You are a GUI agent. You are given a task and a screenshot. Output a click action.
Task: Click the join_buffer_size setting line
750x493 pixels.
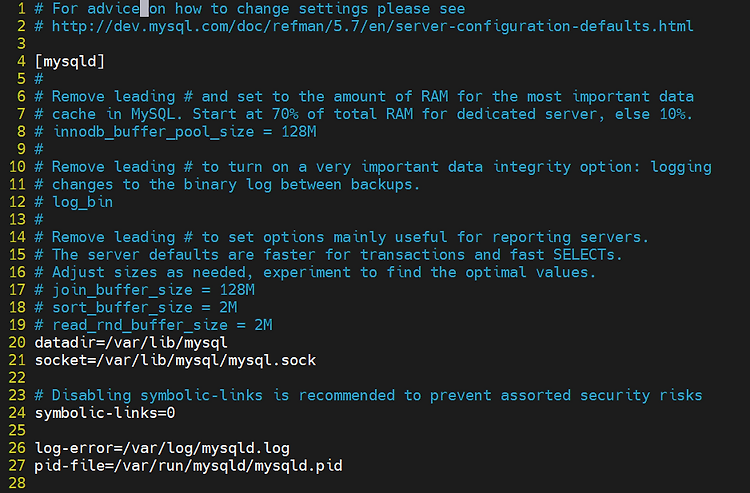tap(144, 290)
